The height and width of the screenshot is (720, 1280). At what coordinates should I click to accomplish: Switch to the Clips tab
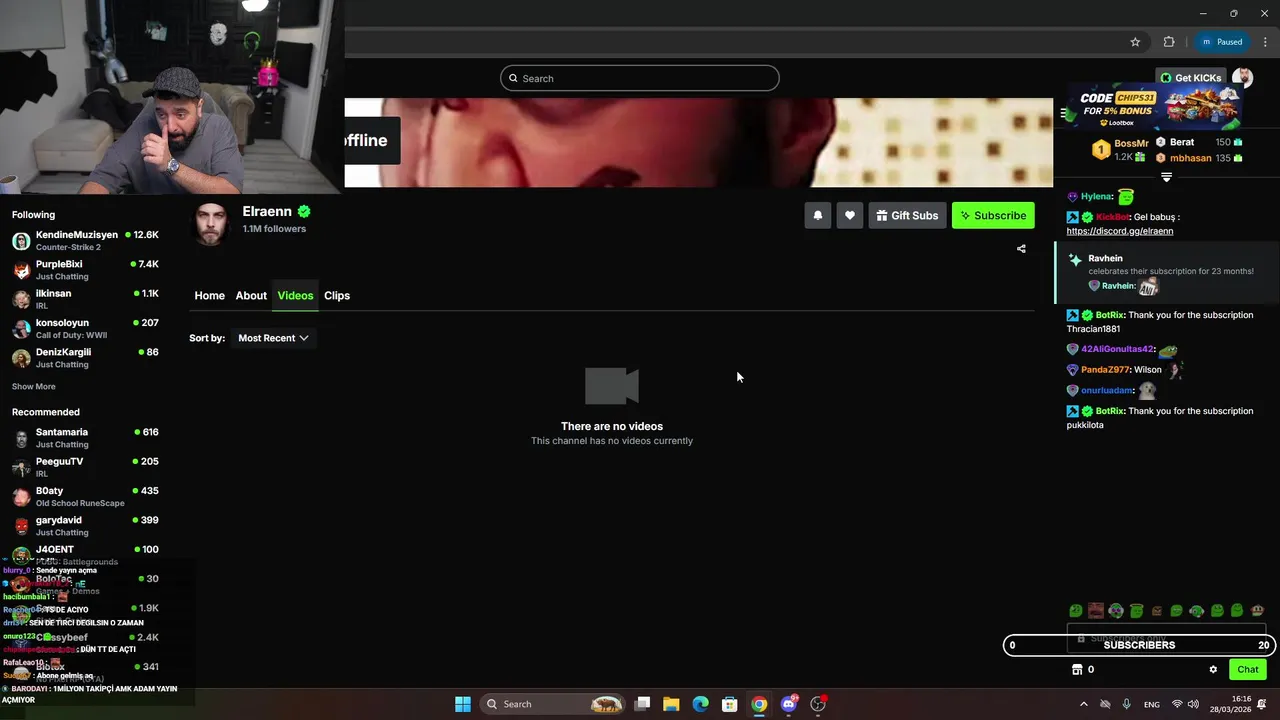(337, 295)
